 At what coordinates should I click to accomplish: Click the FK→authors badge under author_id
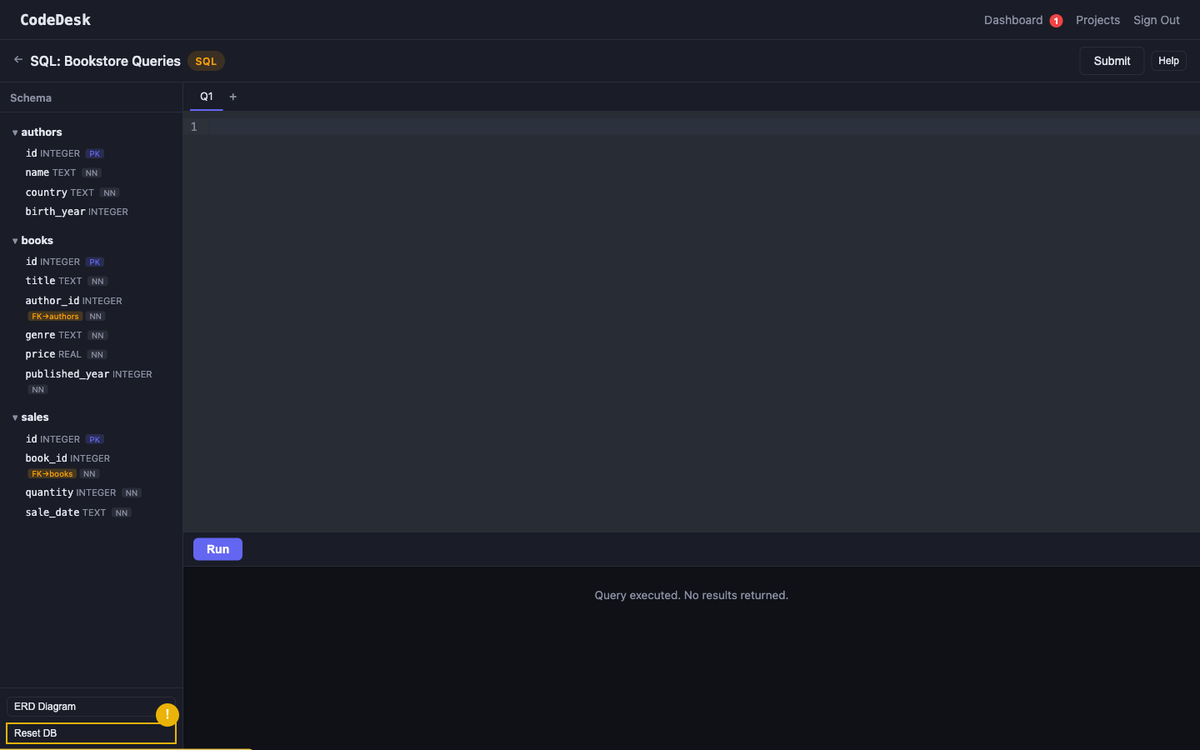pos(55,316)
